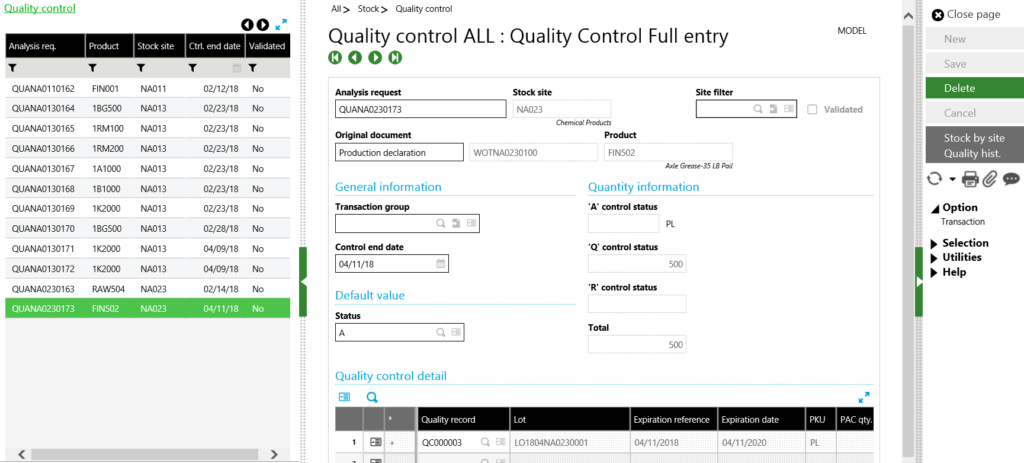Click the New button
This screenshot has width=1024, height=463.
974,39
